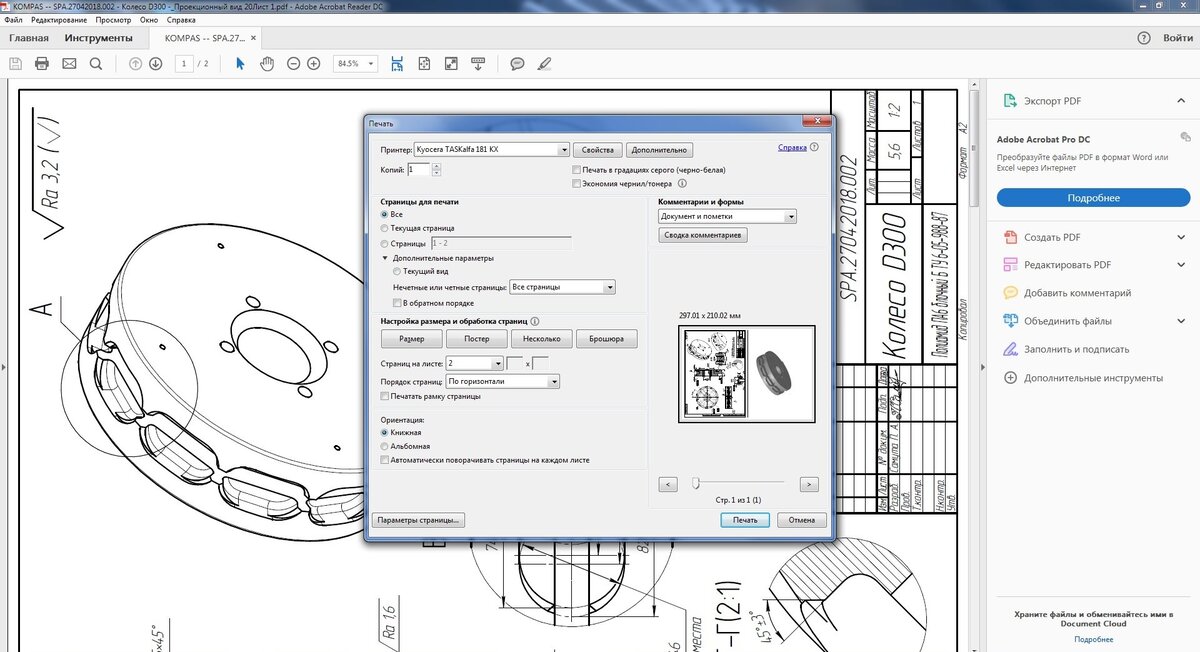Select the Hand pan tool icon
Screen dimensions: 1200x652
coord(267,63)
